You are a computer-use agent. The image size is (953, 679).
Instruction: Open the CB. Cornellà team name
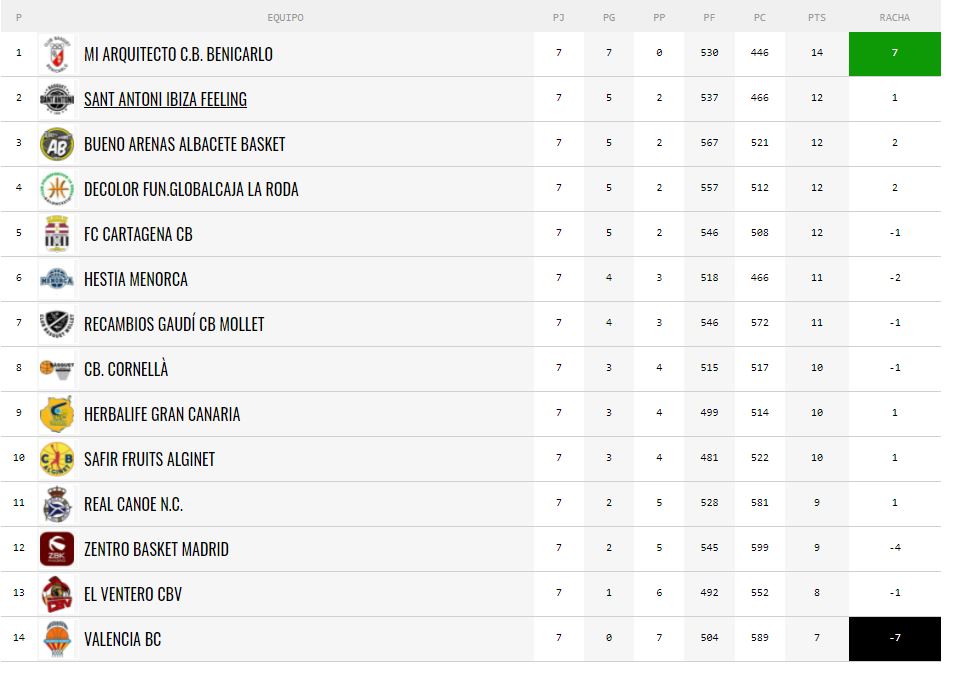point(126,369)
